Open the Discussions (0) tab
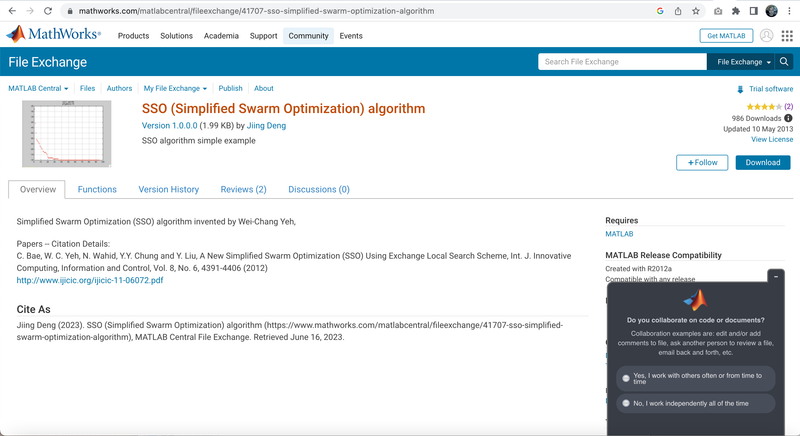 point(319,189)
